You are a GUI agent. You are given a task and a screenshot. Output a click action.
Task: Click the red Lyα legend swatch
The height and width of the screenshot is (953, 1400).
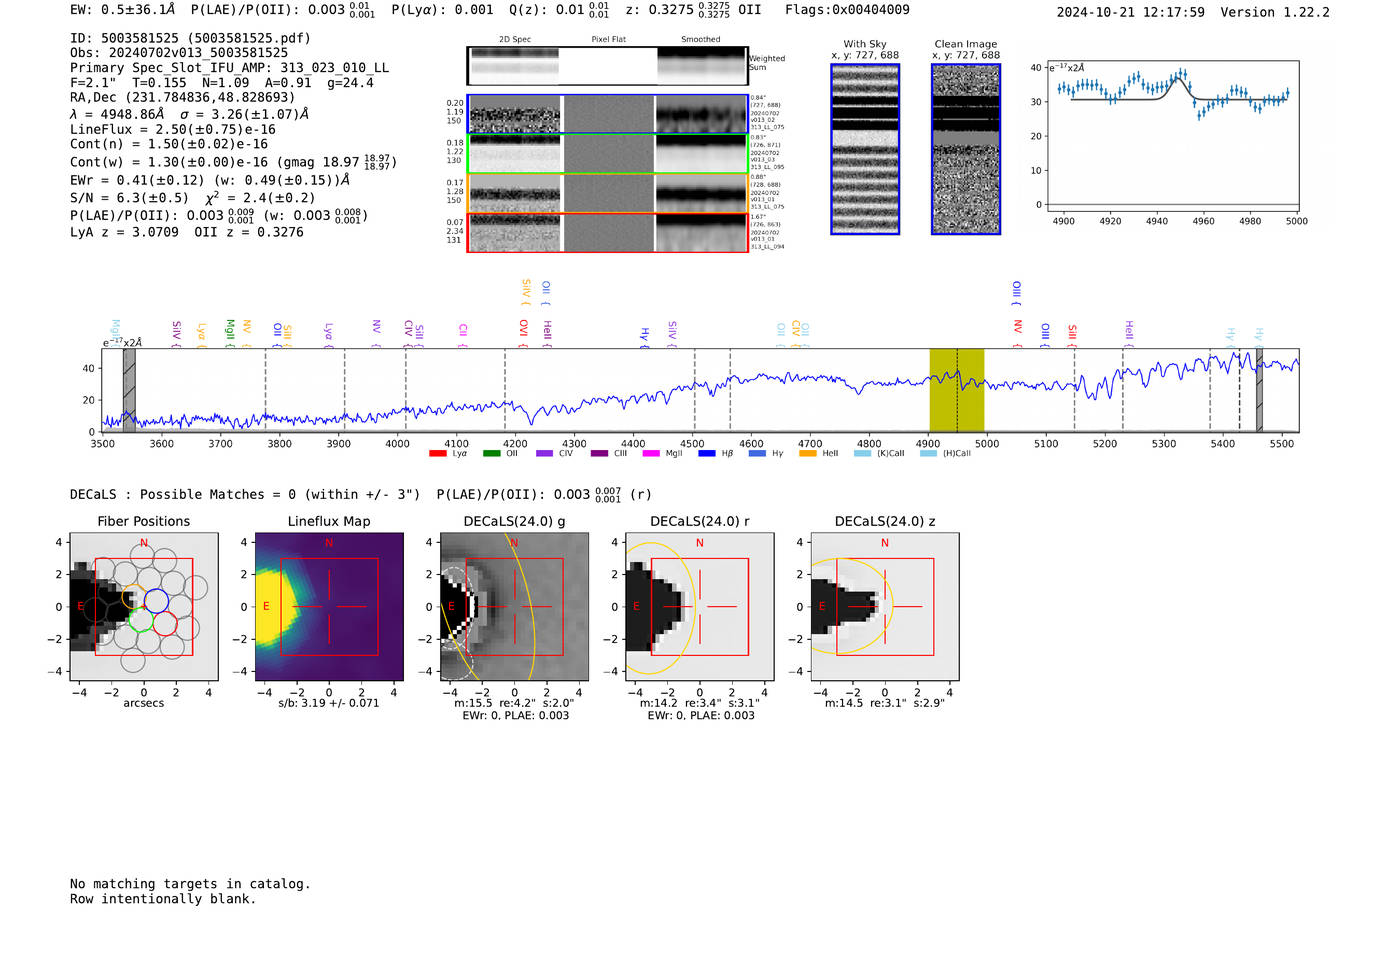click(437, 454)
